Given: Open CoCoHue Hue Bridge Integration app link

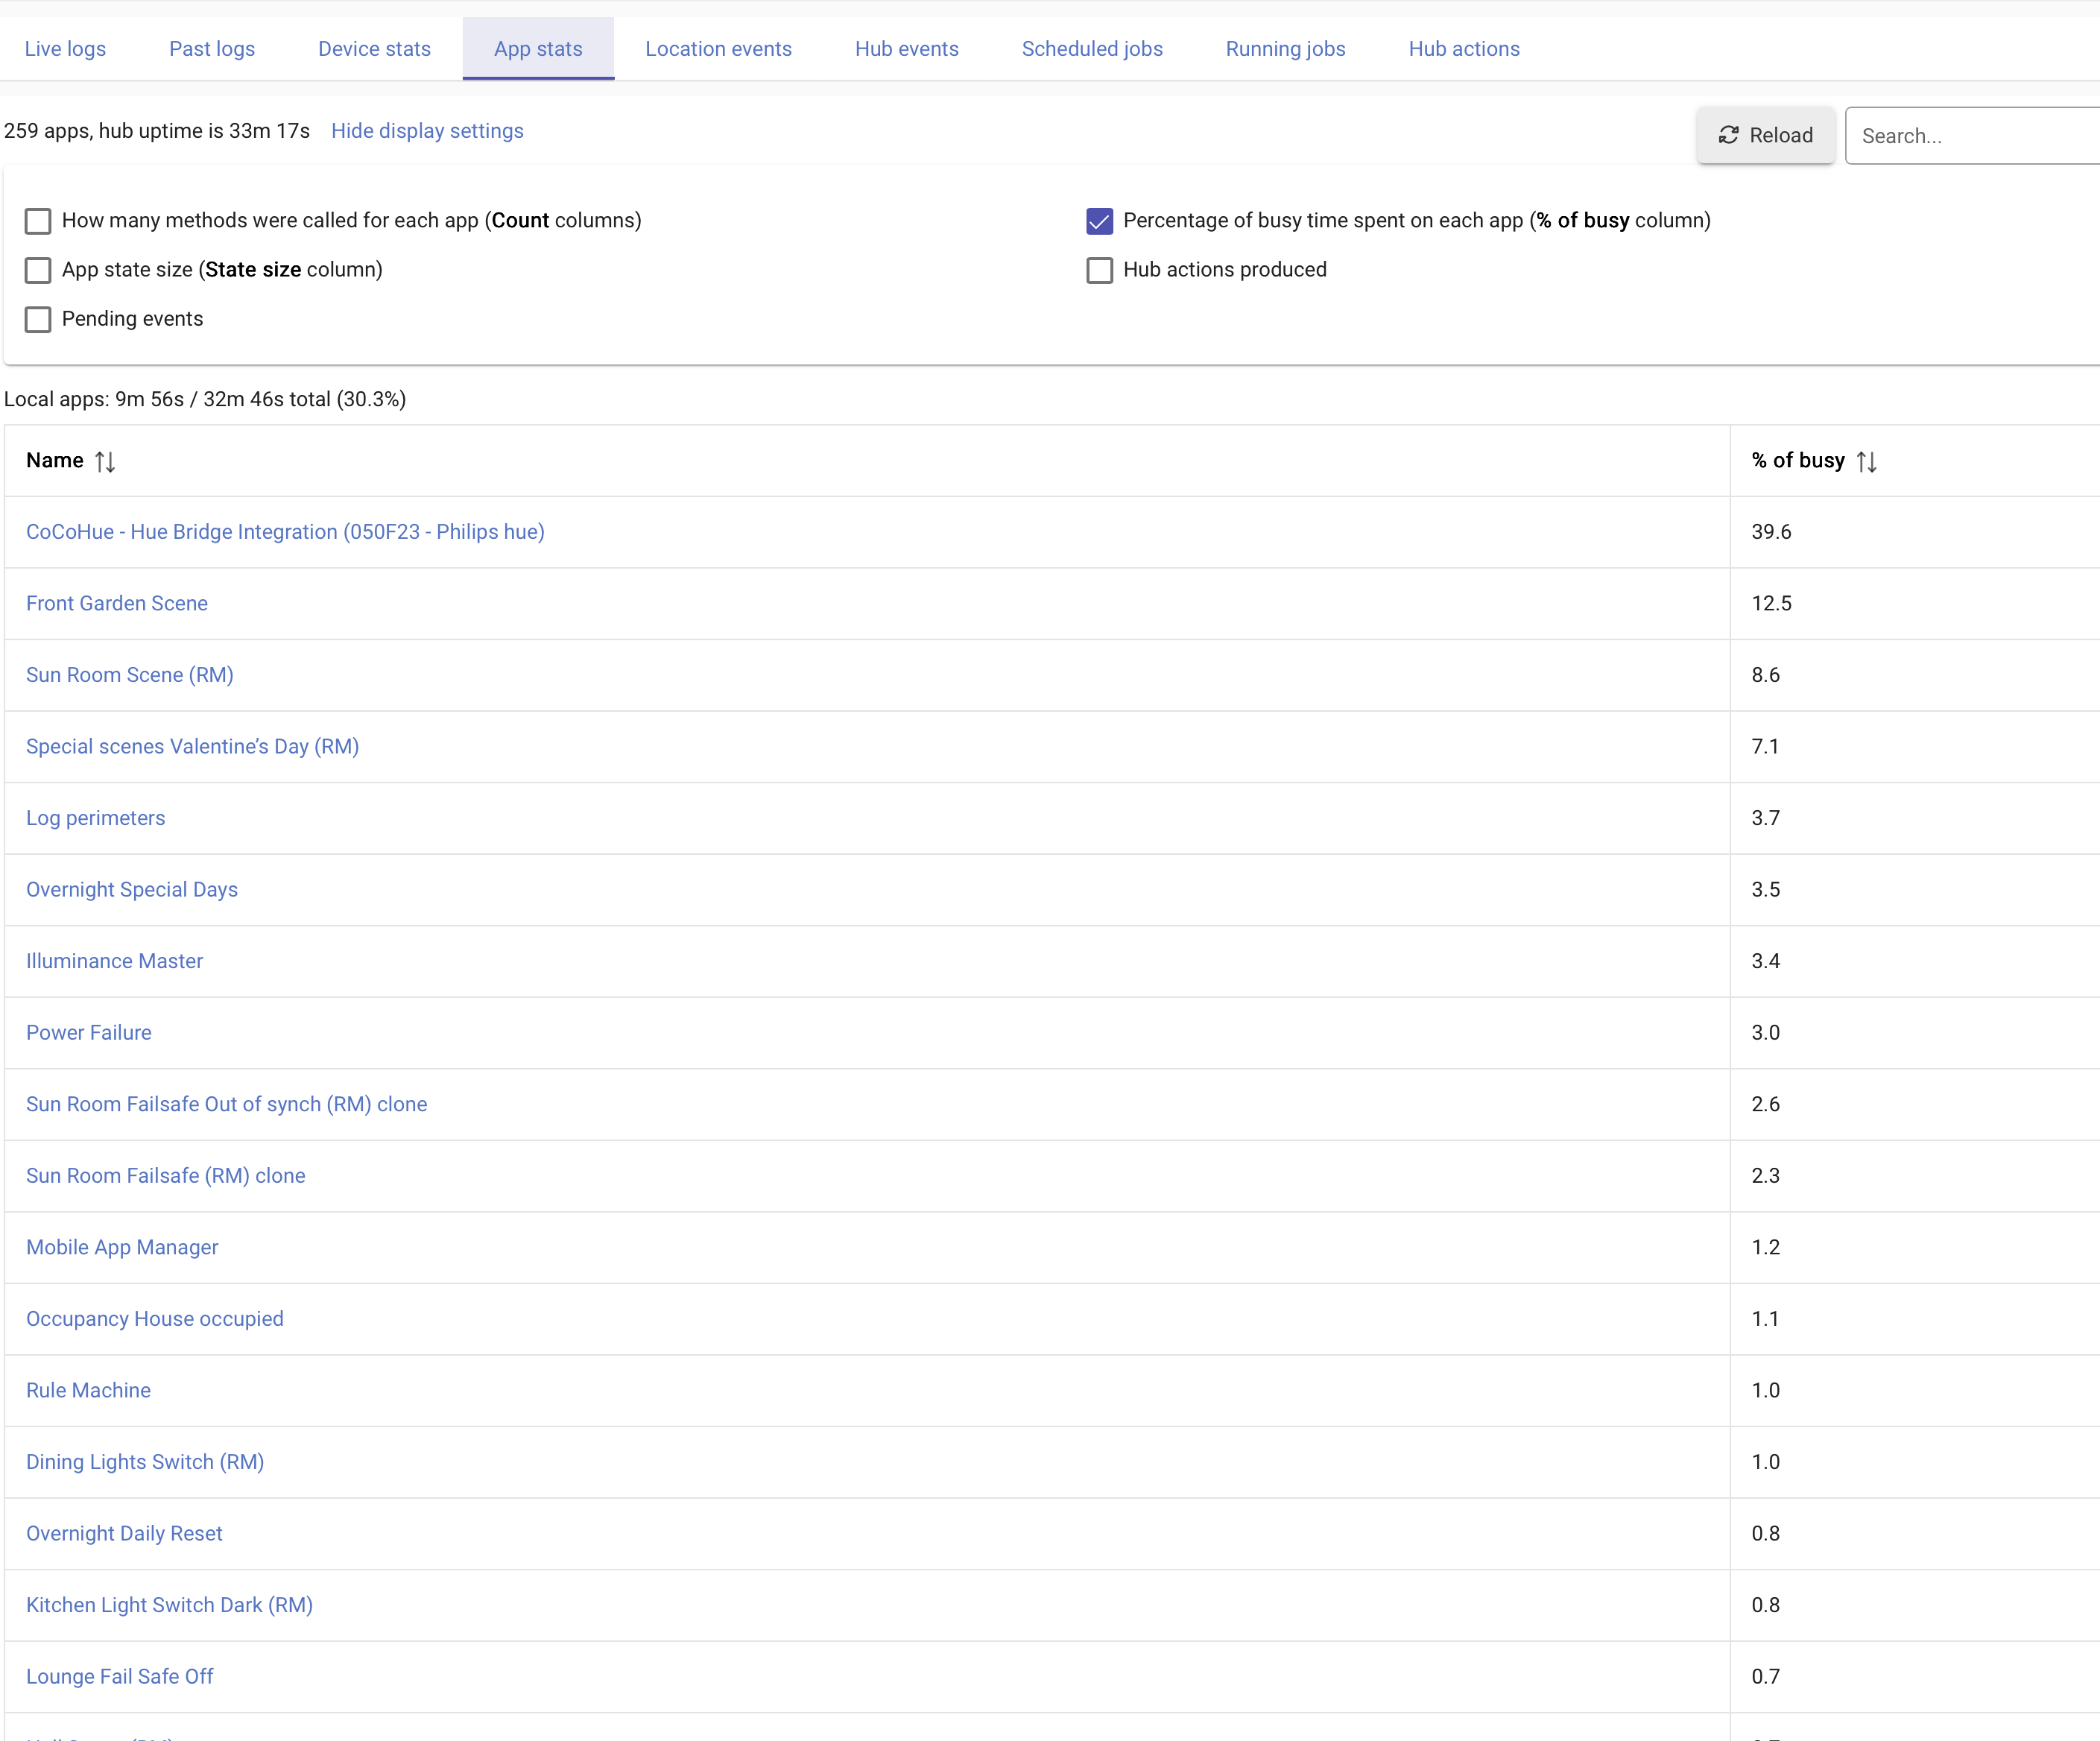Looking at the screenshot, I should (x=285, y=532).
